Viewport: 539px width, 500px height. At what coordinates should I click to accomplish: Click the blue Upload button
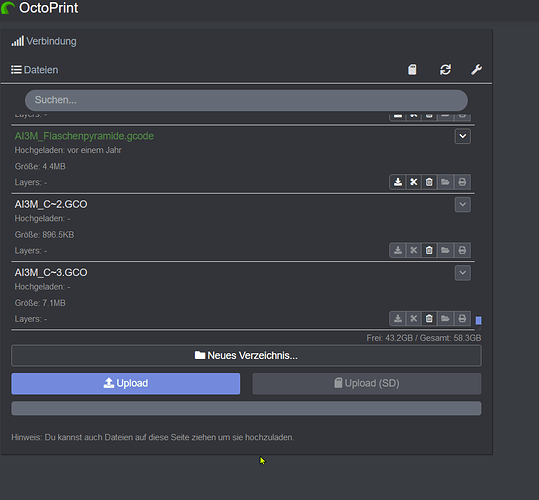(x=126, y=384)
